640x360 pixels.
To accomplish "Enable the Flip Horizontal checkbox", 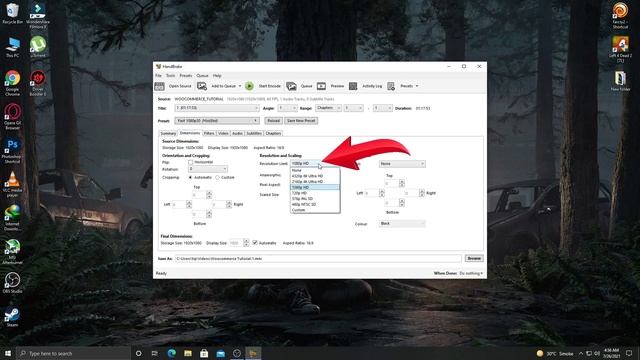I will coord(191,162).
